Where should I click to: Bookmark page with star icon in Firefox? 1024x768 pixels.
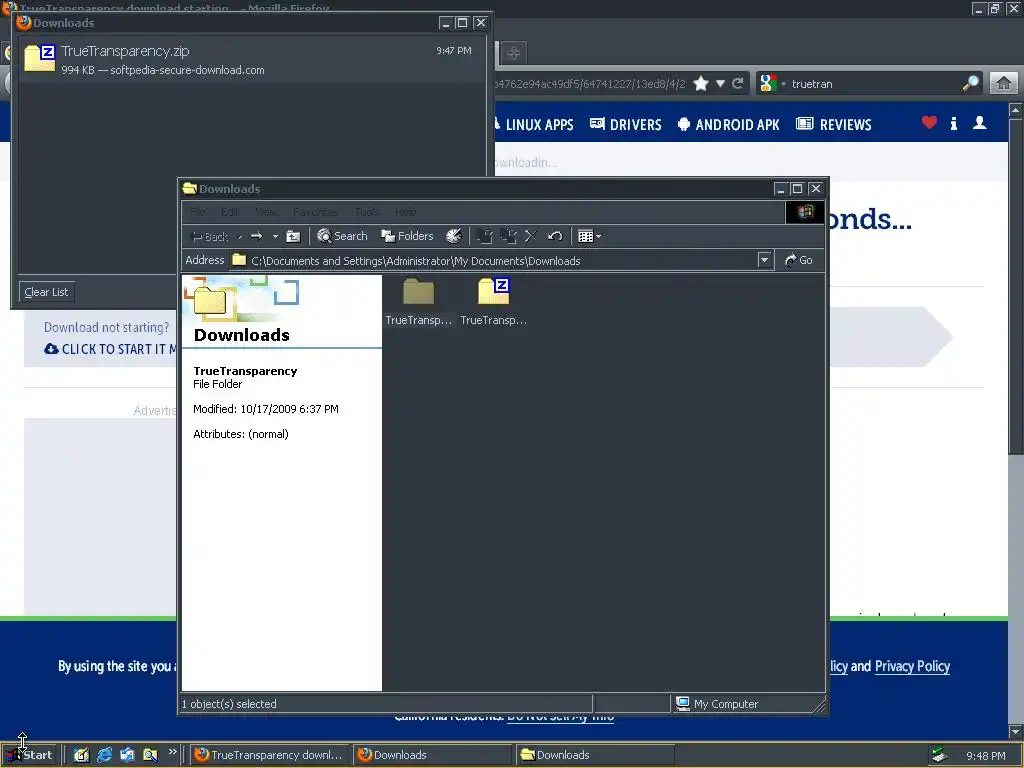pyautogui.click(x=701, y=84)
